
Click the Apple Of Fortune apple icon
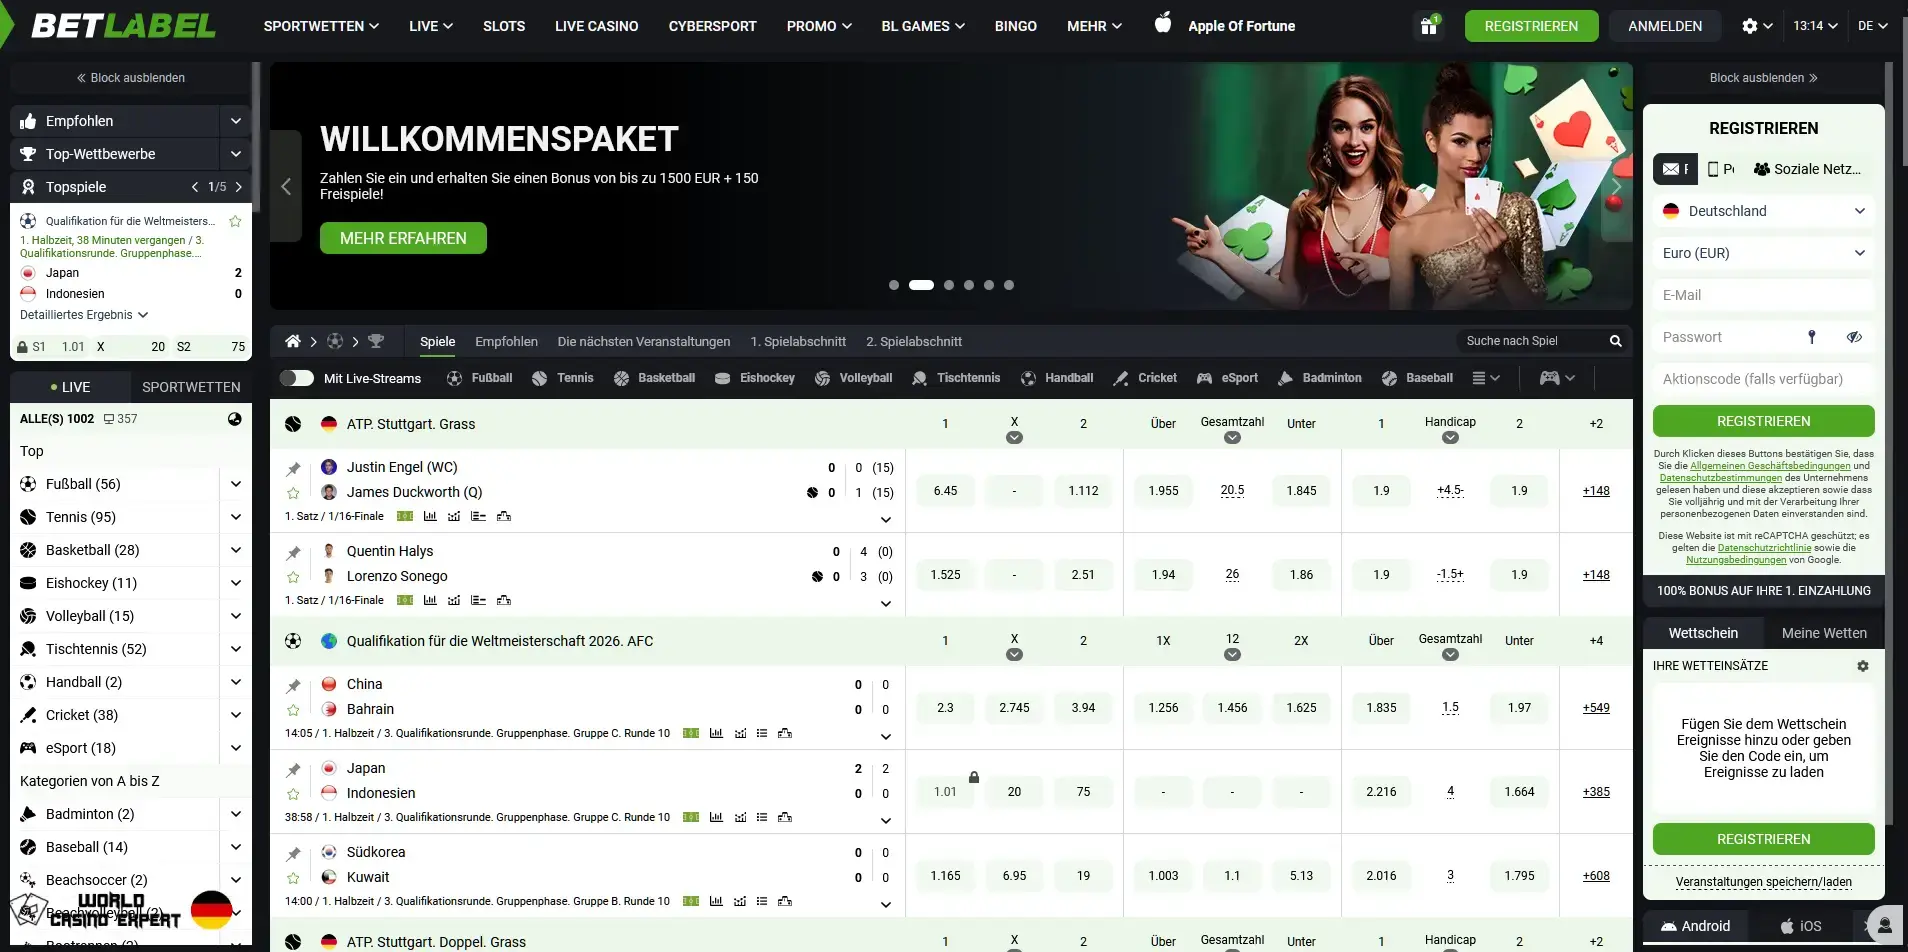1162,24
